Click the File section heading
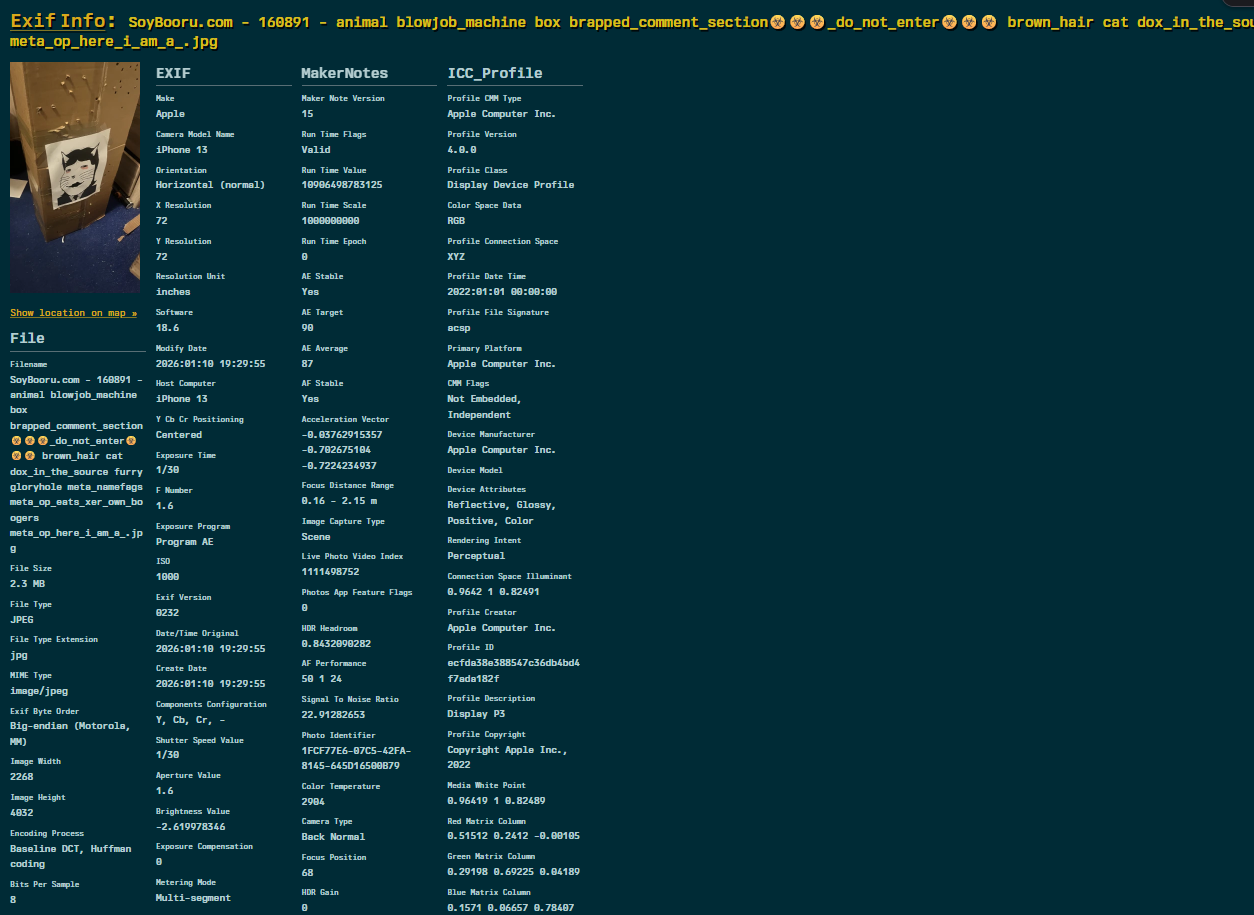The image size is (1254, 915). (x=27, y=338)
